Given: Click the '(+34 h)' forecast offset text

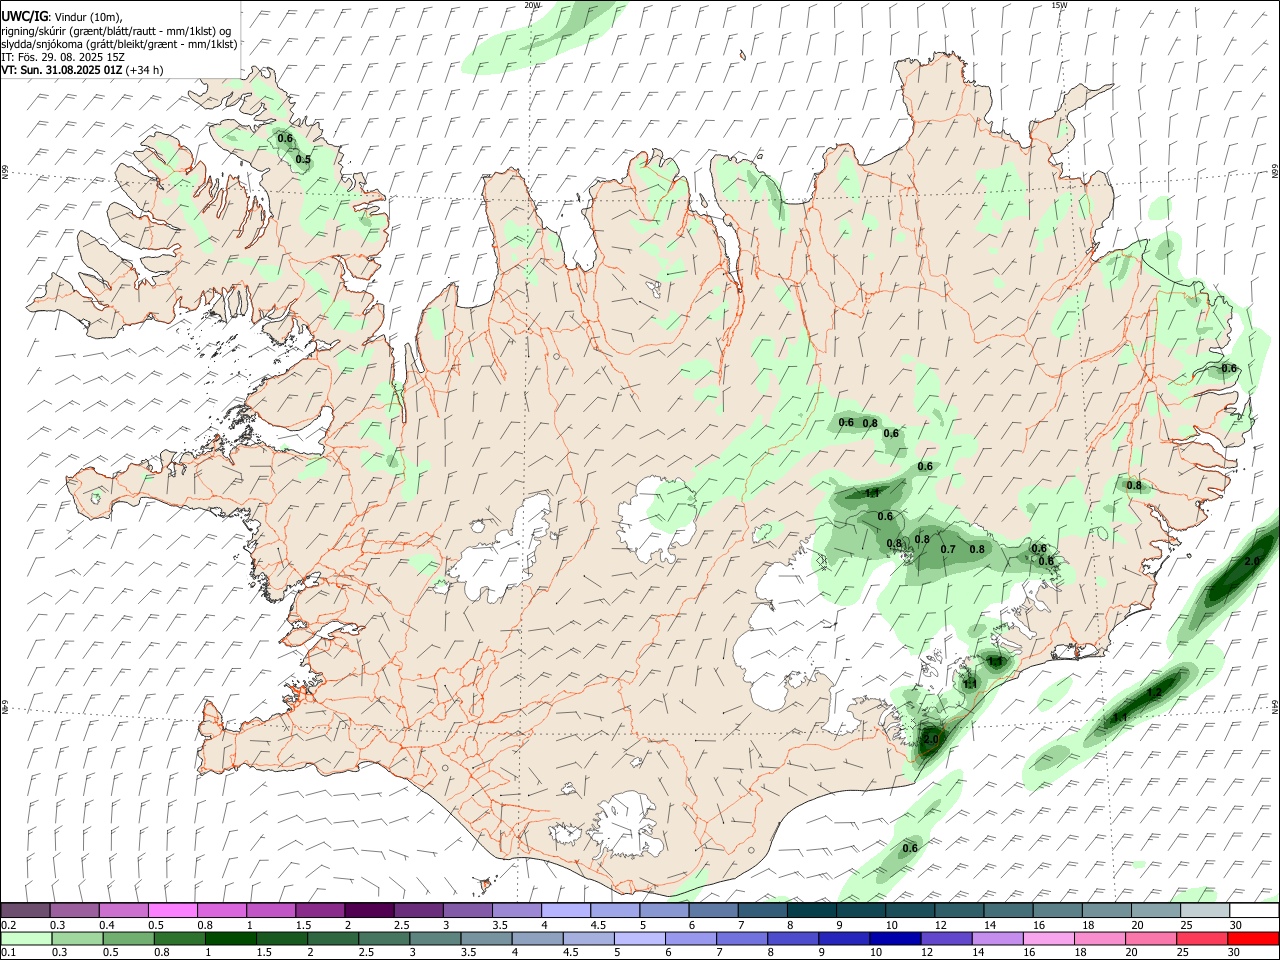Looking at the screenshot, I should tap(144, 70).
